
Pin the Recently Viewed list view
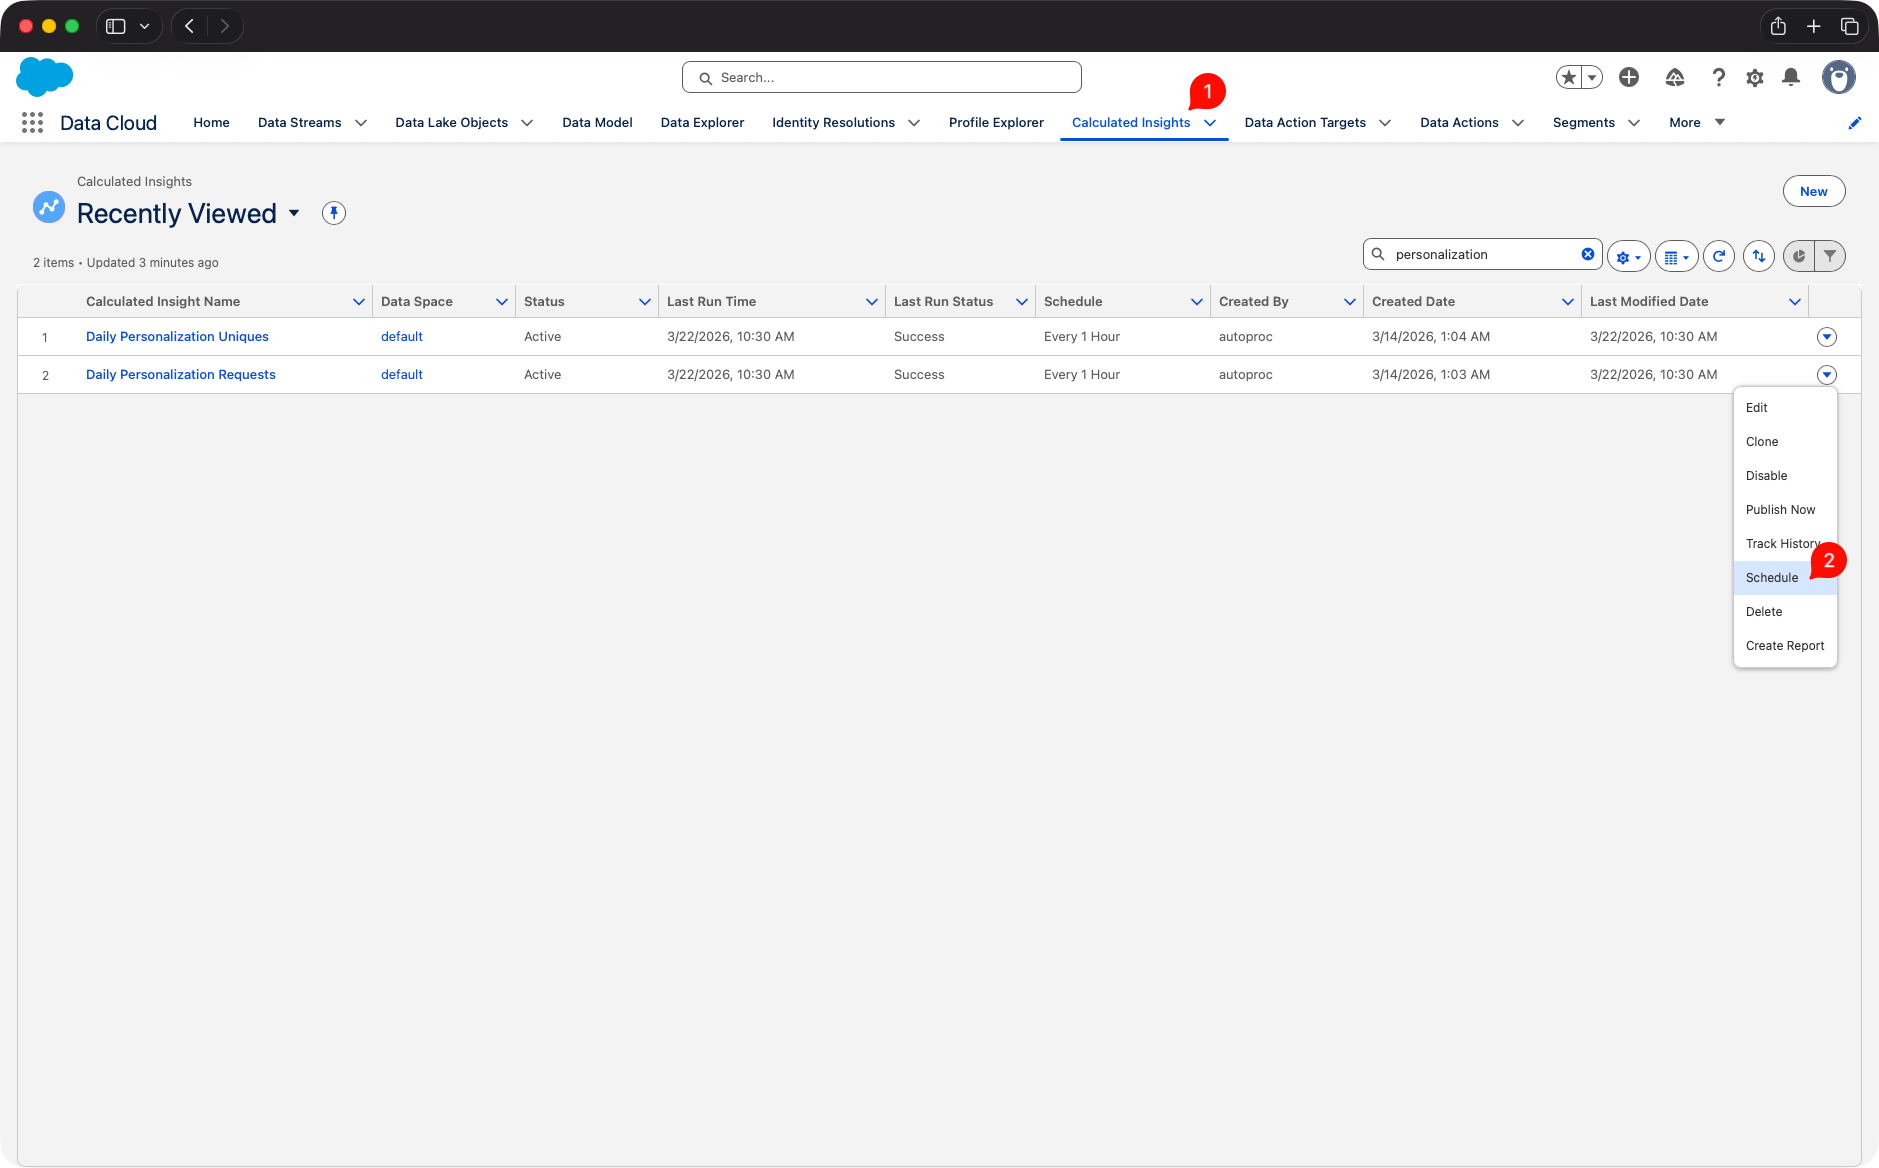click(333, 212)
